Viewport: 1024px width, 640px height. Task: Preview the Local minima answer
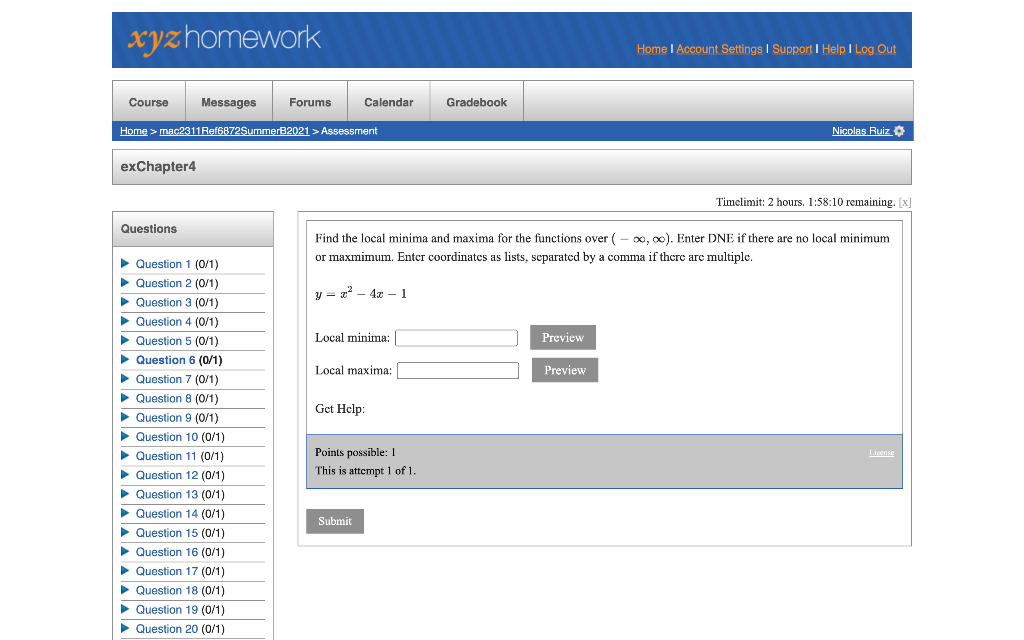[x=563, y=338]
